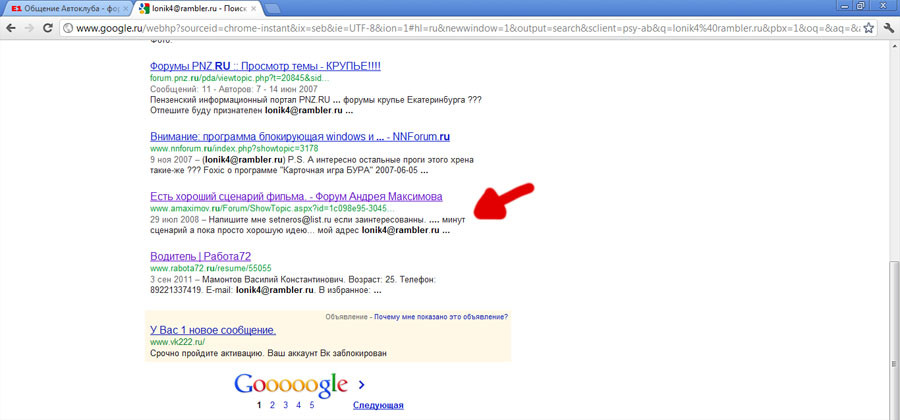Go to results page 4

click(x=298, y=405)
